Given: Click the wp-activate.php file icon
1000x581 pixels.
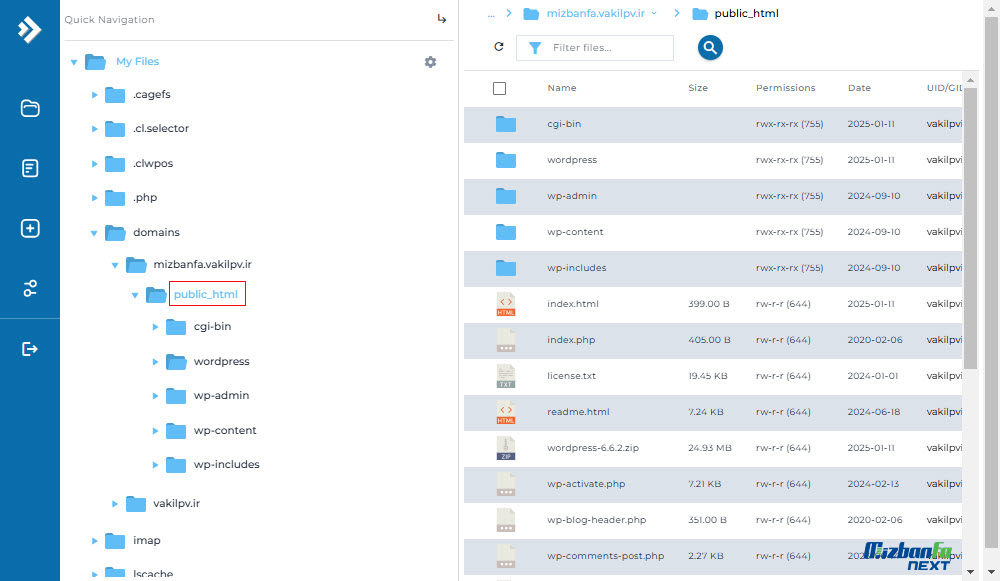Looking at the screenshot, I should pos(506,484).
